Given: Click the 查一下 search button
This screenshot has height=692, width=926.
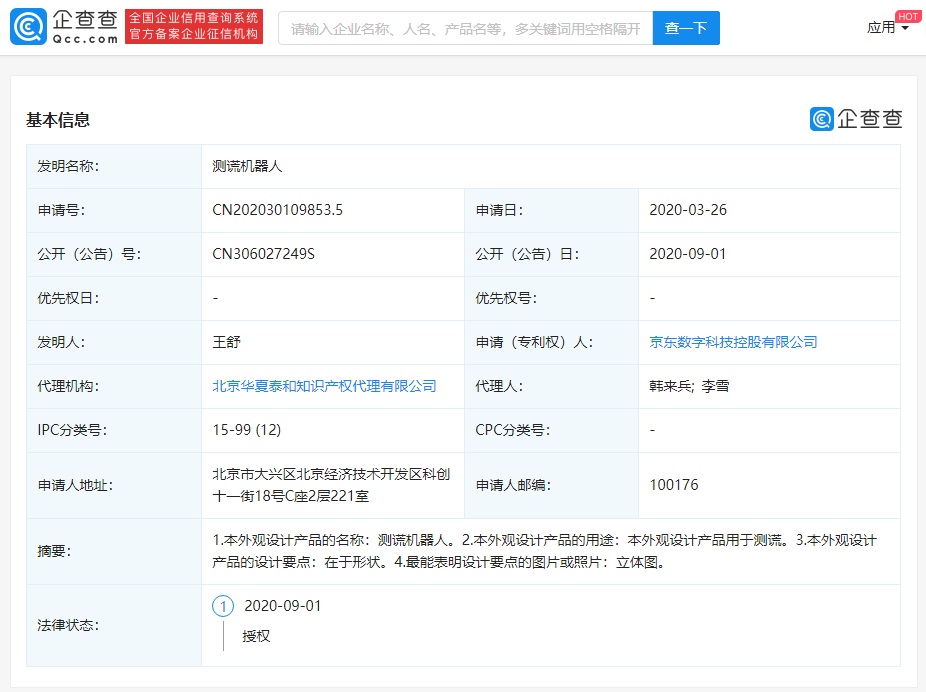Looking at the screenshot, I should pos(686,28).
